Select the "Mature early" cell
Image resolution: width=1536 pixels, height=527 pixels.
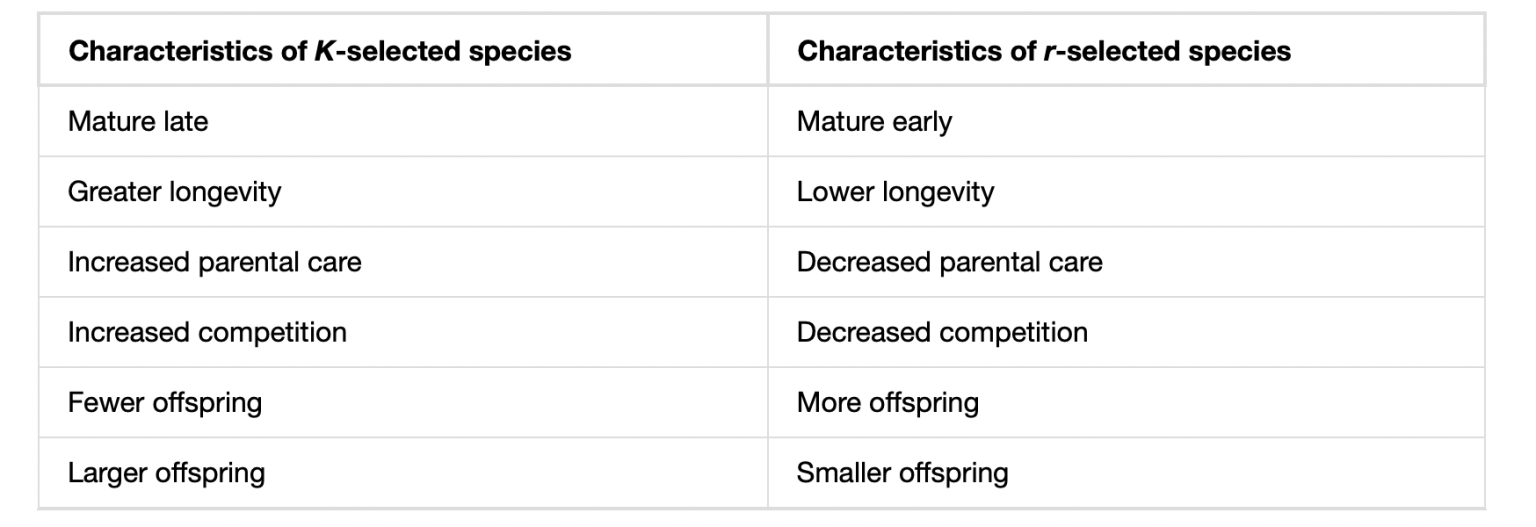coord(874,122)
